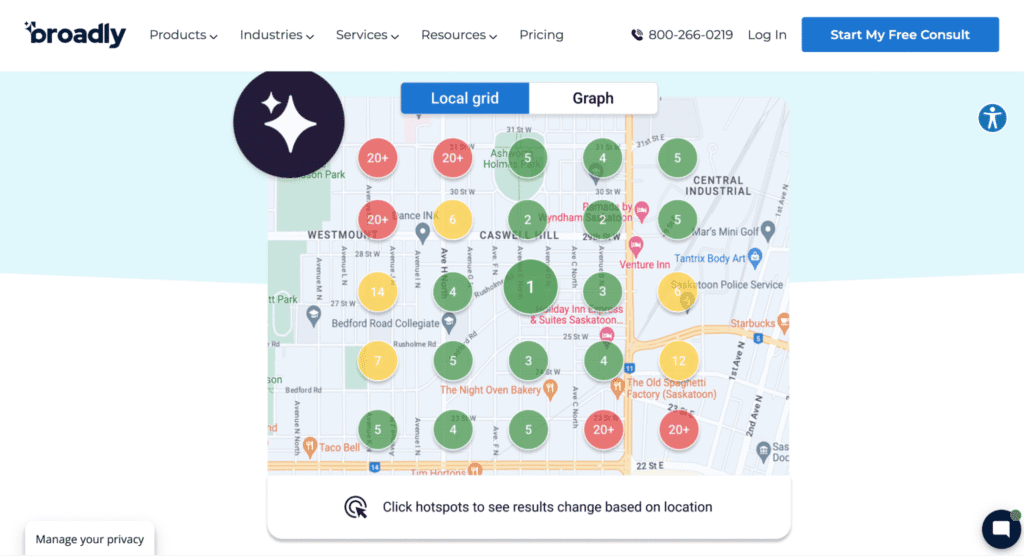
Task: Click the Holiday Inn Express hotel pin
Action: point(607,336)
